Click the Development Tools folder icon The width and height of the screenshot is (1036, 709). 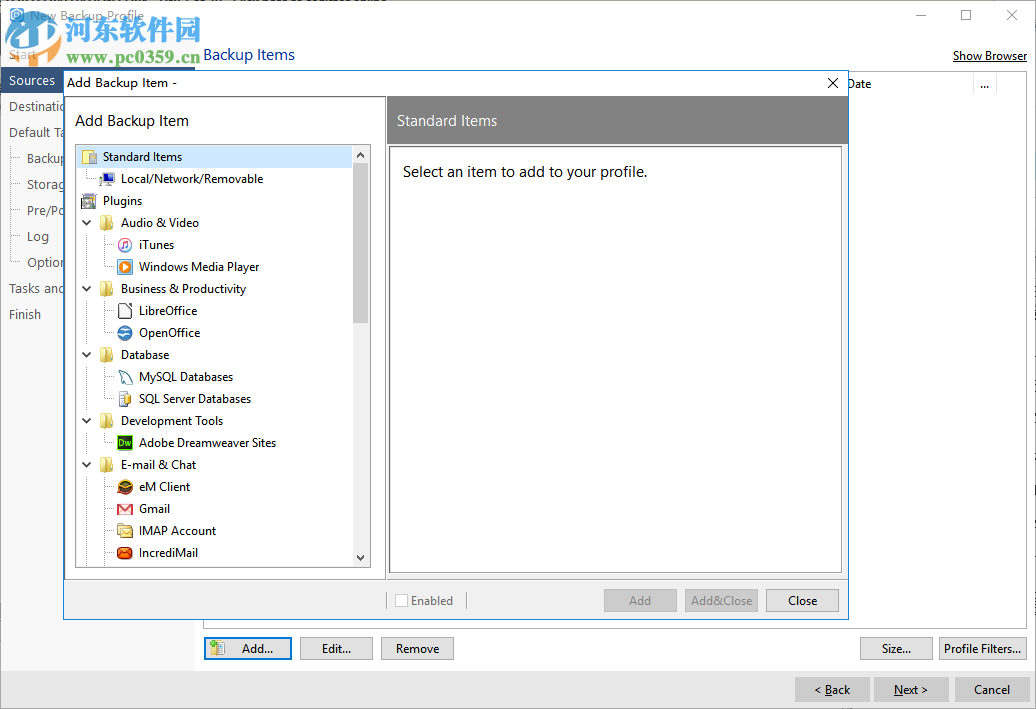coord(106,421)
